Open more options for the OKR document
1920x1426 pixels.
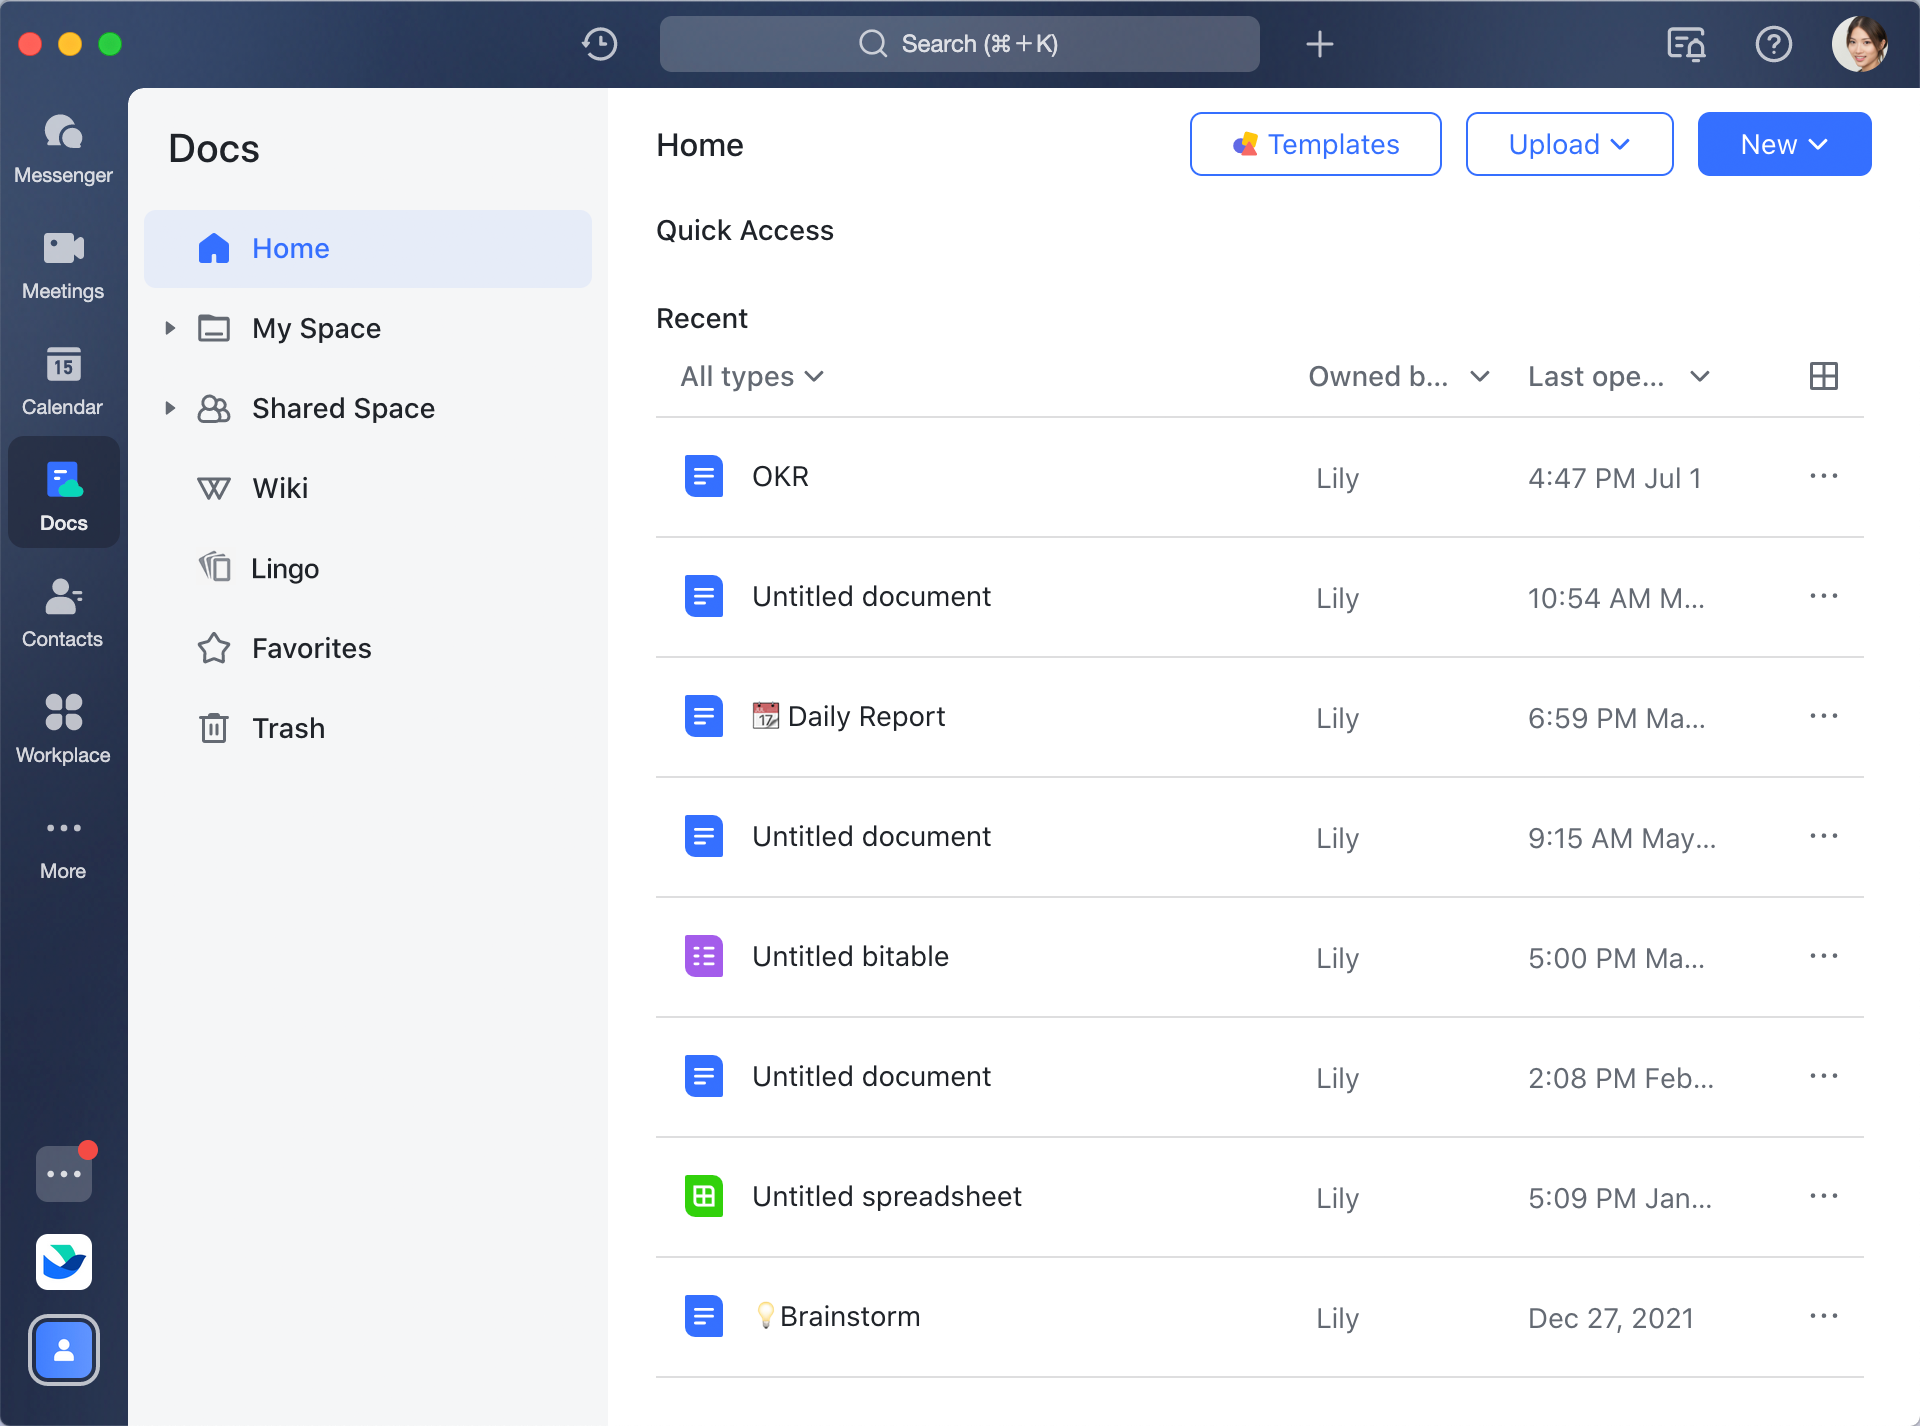coord(1823,477)
